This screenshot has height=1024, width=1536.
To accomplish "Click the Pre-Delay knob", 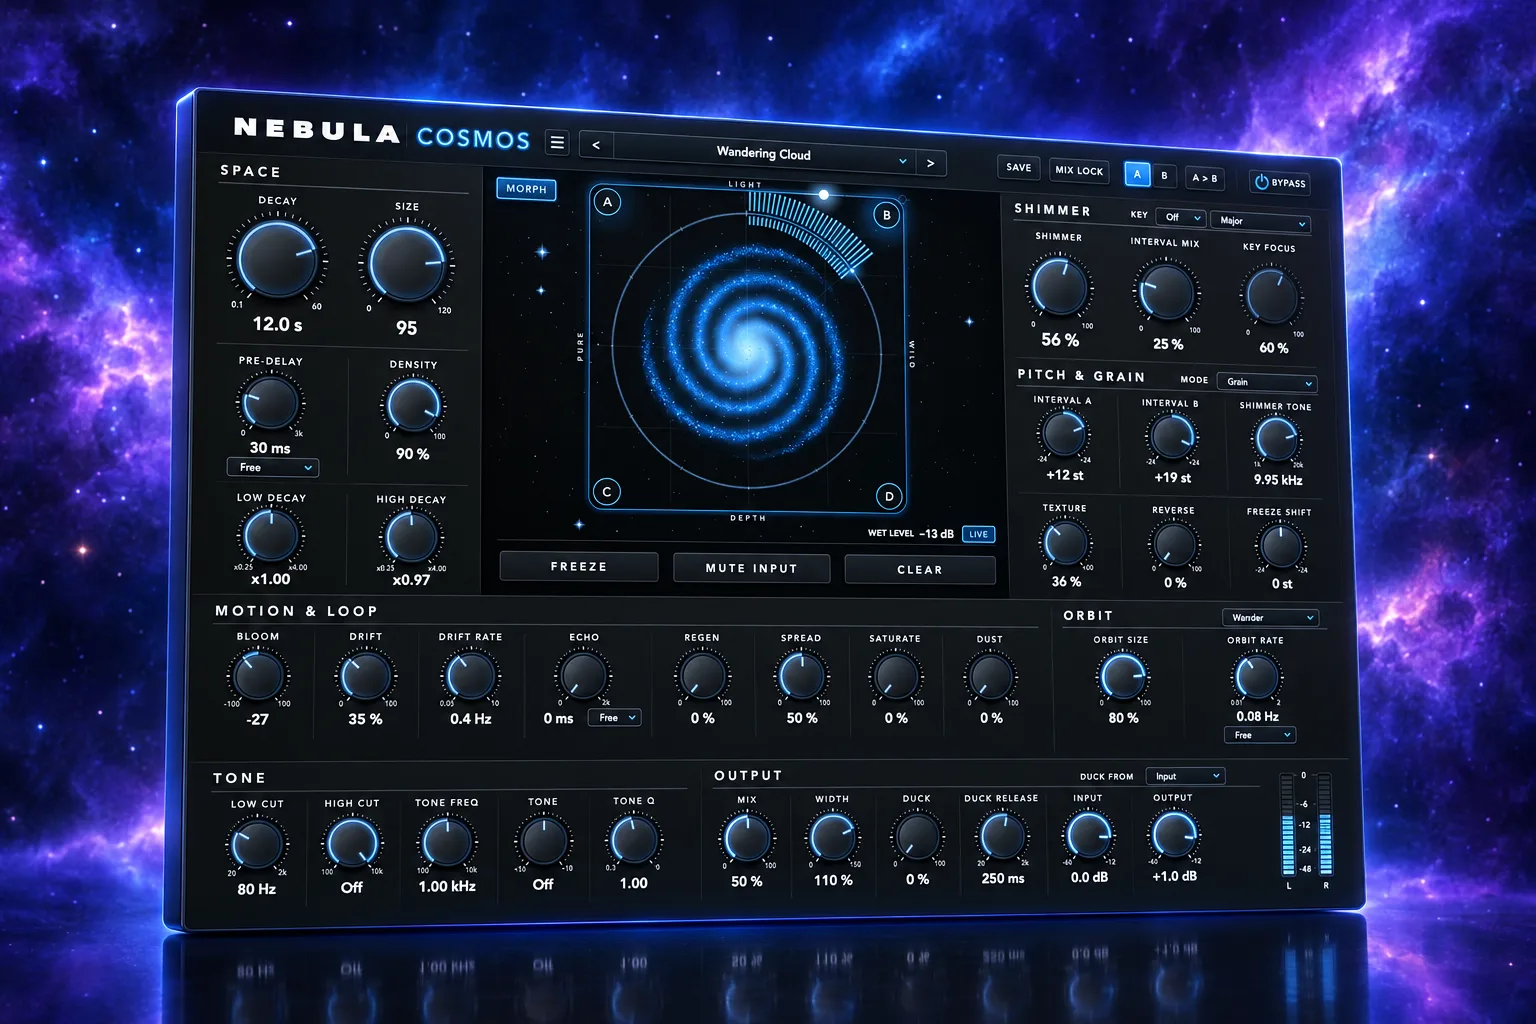I will coord(270,402).
